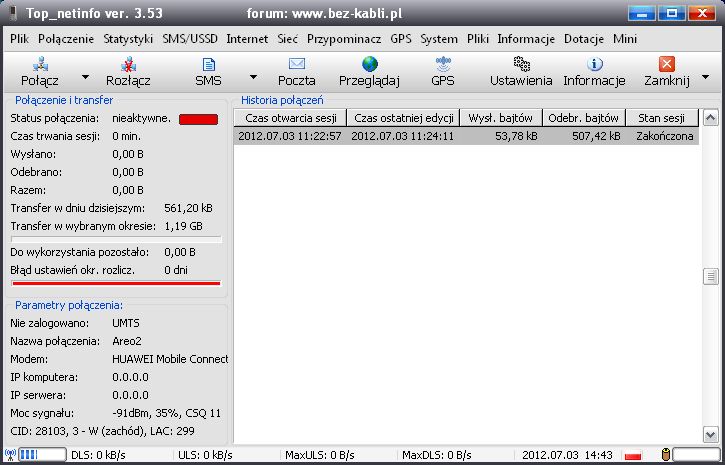
Task: Show the Informacje info icon
Action: click(x=594, y=65)
